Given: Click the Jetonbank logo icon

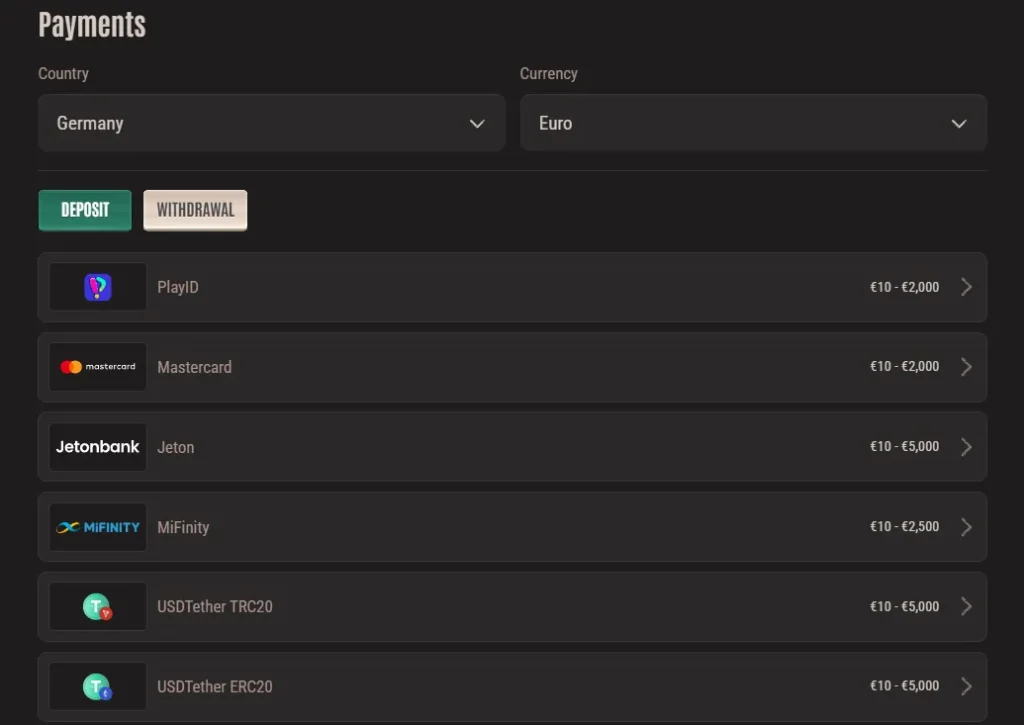Looking at the screenshot, I should 97,447.
